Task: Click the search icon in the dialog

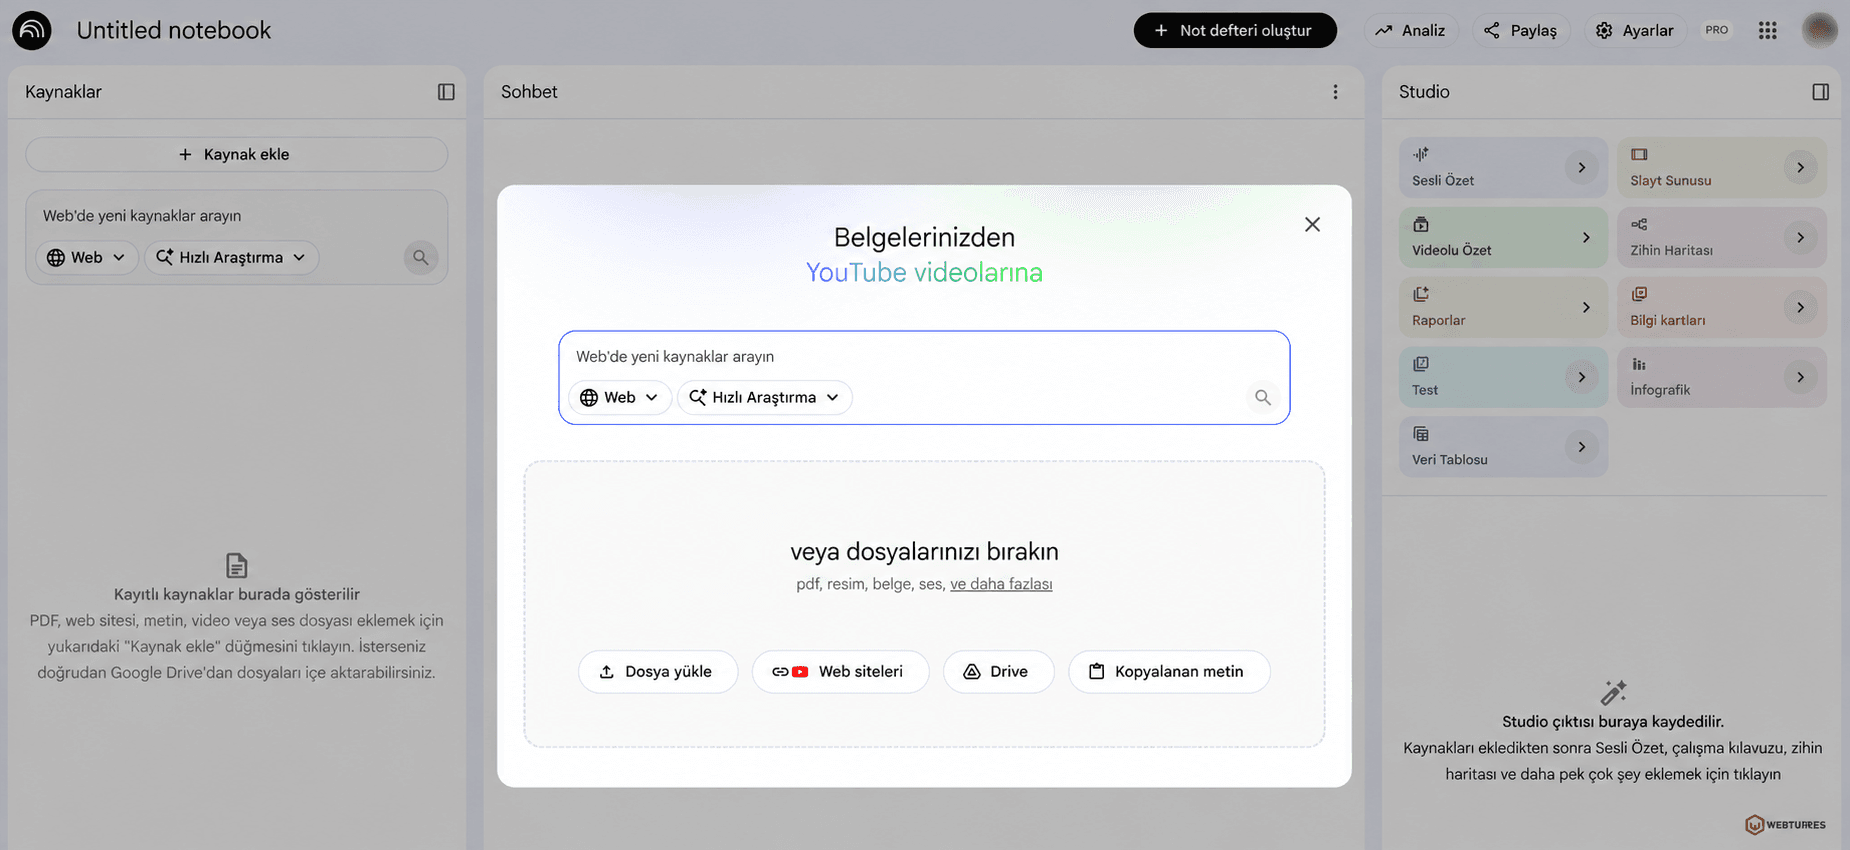Action: [1263, 398]
